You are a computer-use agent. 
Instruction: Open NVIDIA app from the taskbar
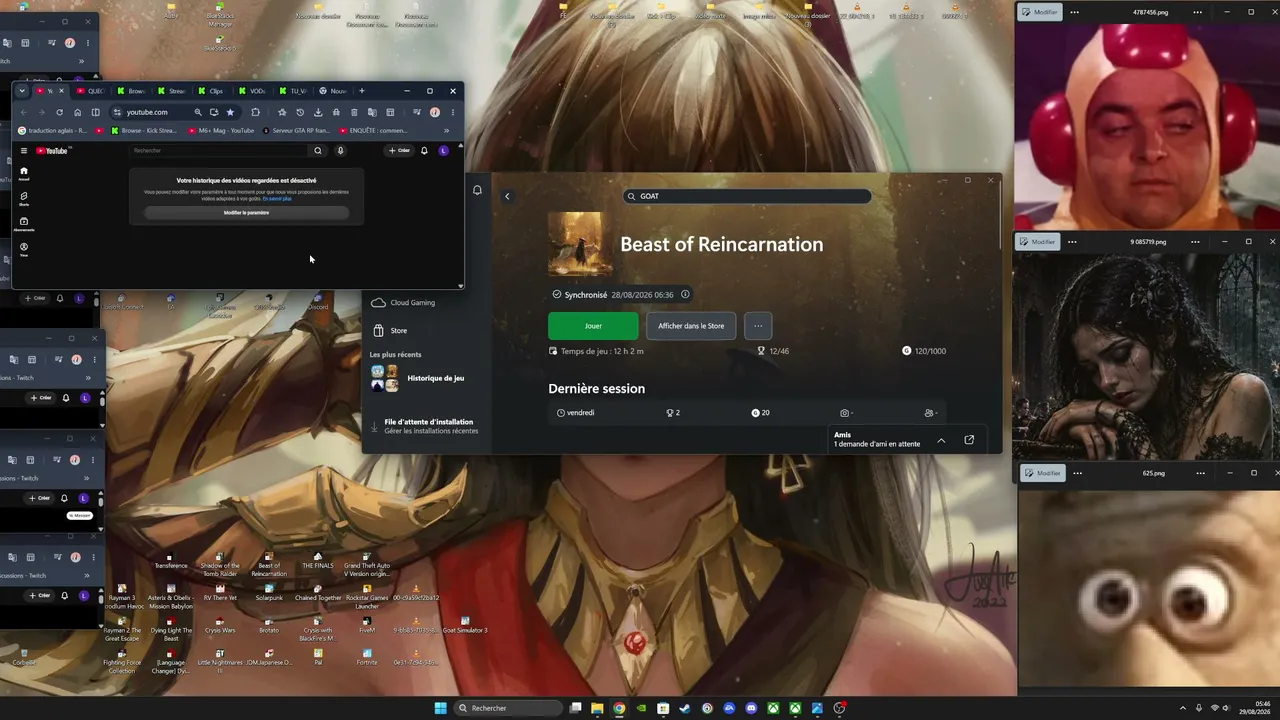(641, 708)
